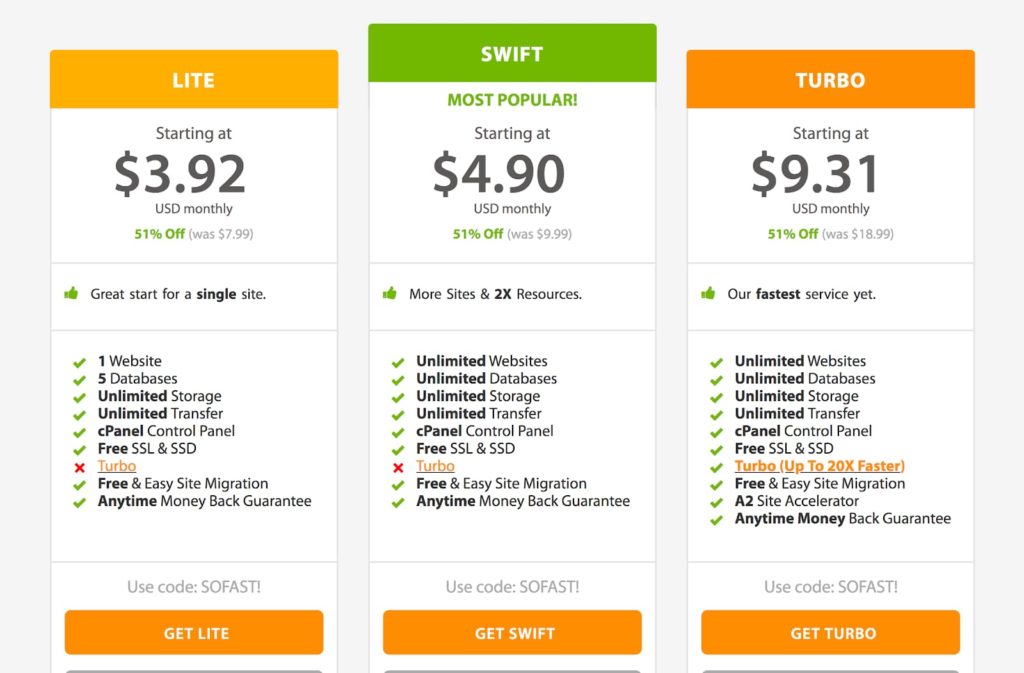Click the red X beside Lite plan Turbo
The height and width of the screenshot is (673, 1024).
coord(80,467)
